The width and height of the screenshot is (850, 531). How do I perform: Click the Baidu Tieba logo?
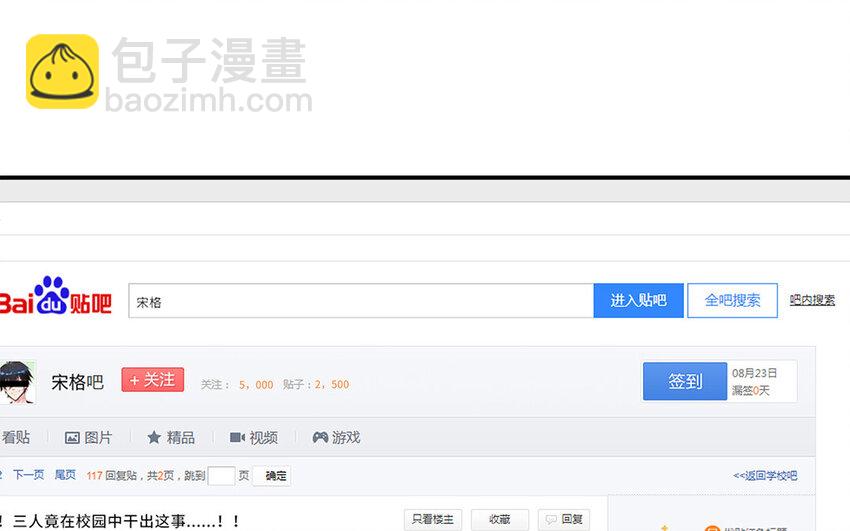55,296
